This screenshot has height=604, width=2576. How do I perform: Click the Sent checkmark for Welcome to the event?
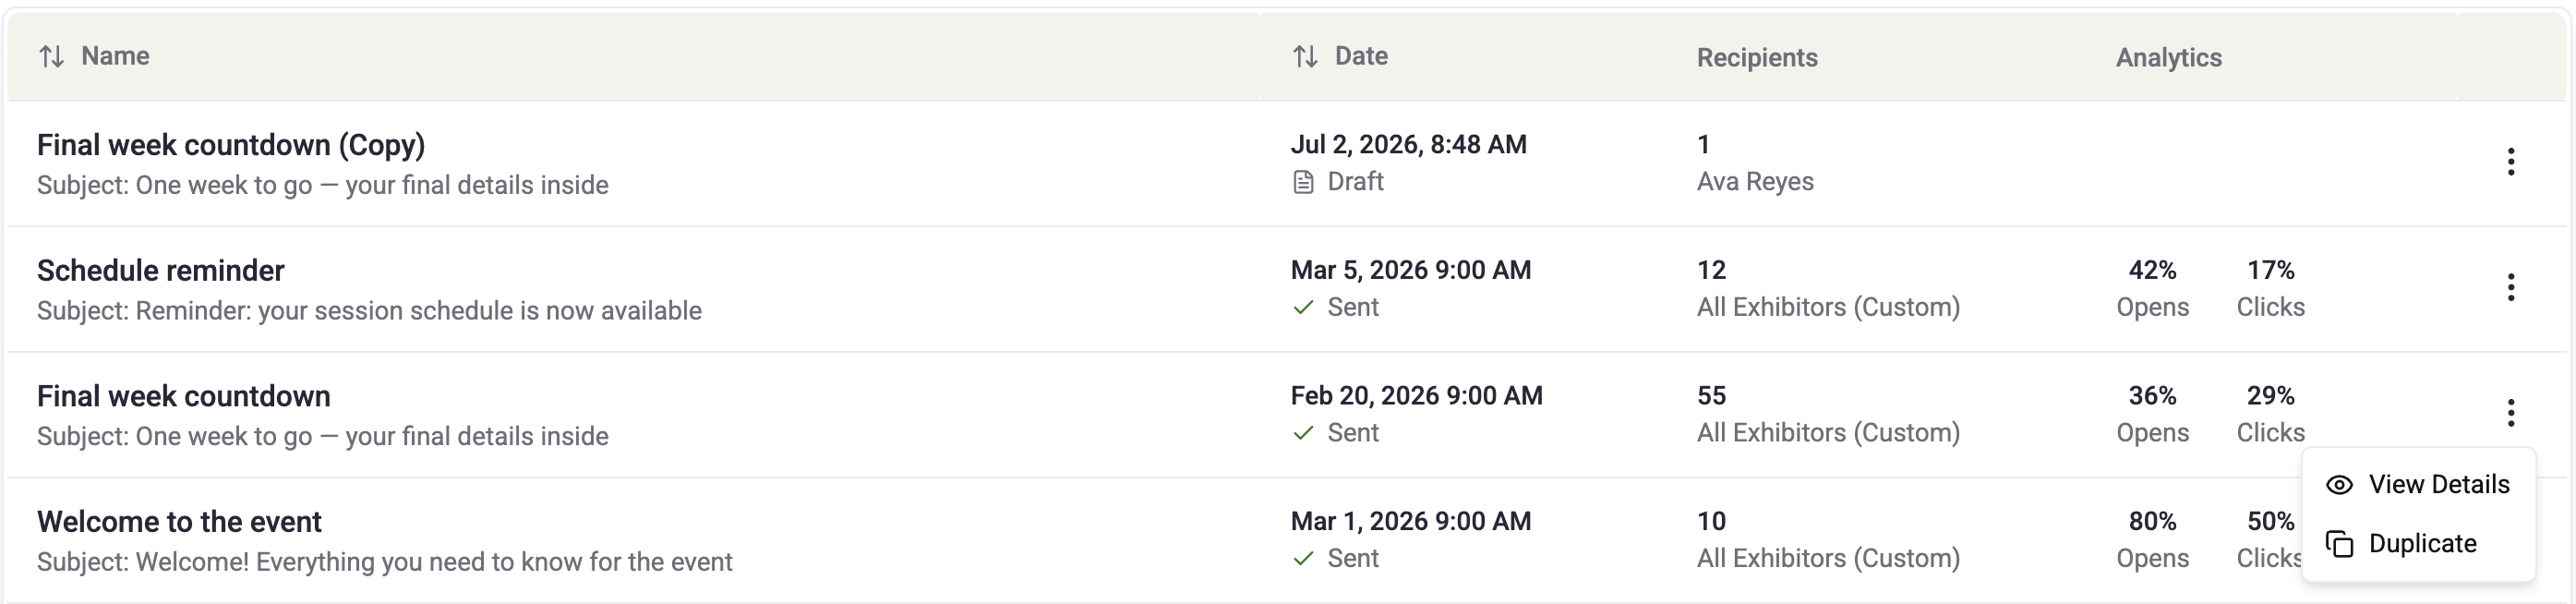click(x=1303, y=559)
